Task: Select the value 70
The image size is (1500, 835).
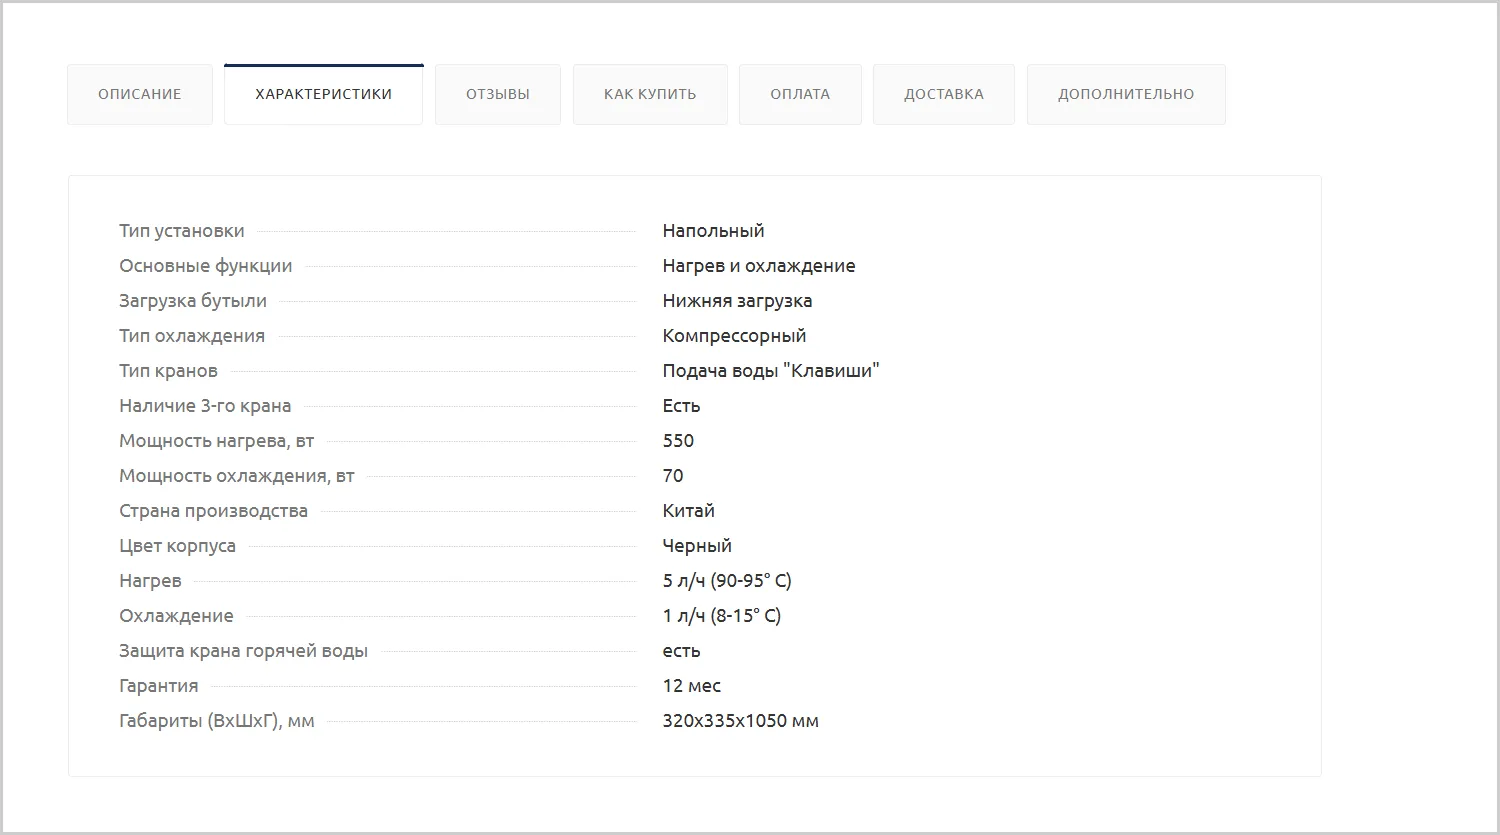Action: pos(673,476)
